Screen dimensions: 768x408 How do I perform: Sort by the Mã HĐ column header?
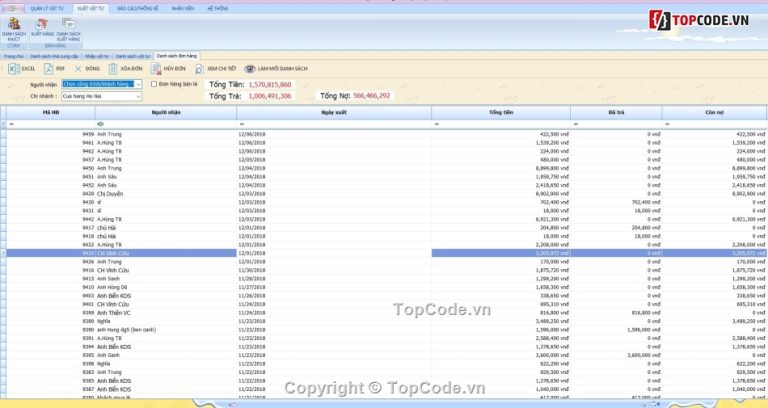pos(51,113)
